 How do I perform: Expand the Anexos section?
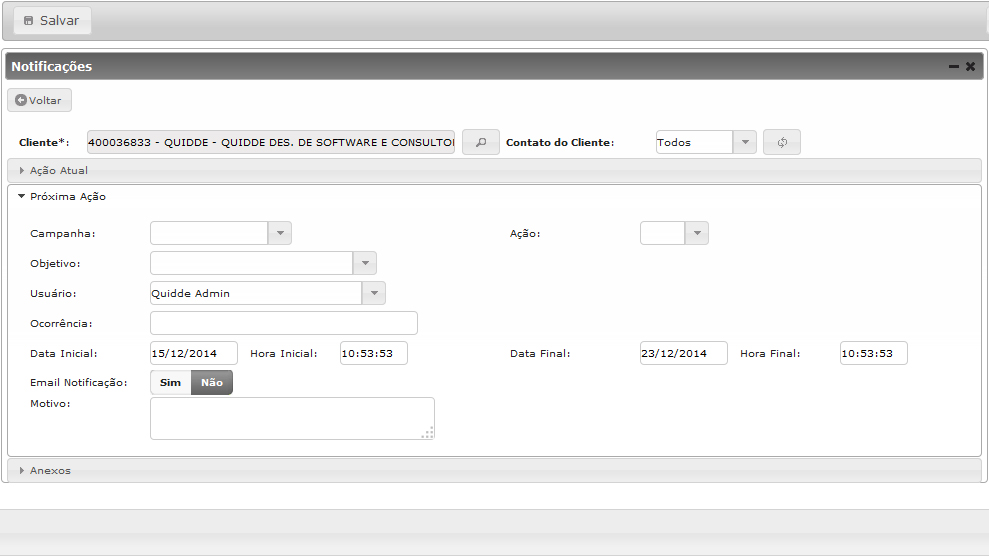(x=494, y=470)
